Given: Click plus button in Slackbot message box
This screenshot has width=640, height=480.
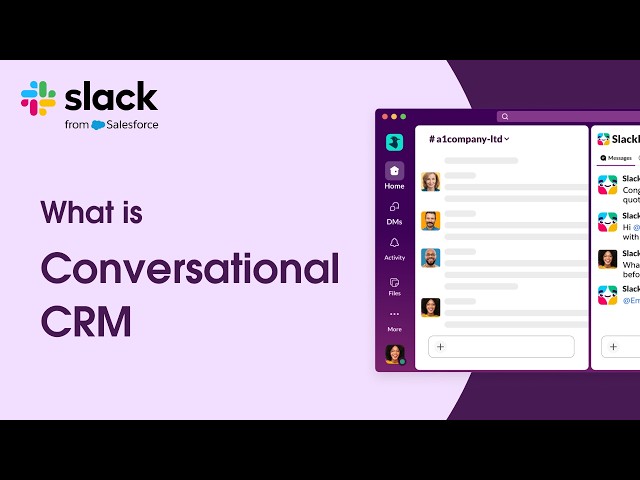Looking at the screenshot, I should click(x=613, y=347).
